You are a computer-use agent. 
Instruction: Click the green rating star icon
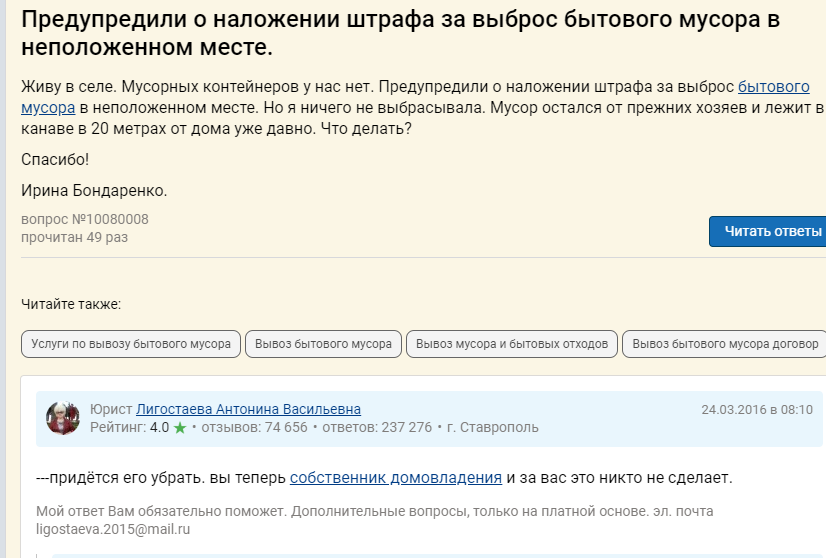(x=180, y=428)
